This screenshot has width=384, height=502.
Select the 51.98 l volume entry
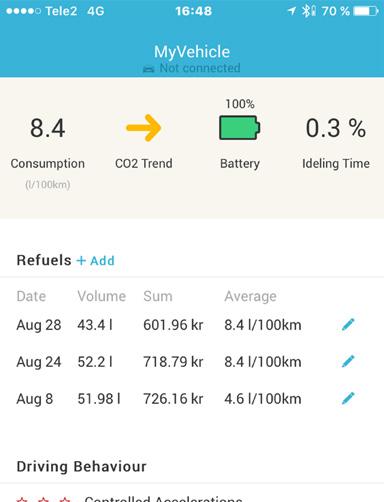click(x=99, y=399)
